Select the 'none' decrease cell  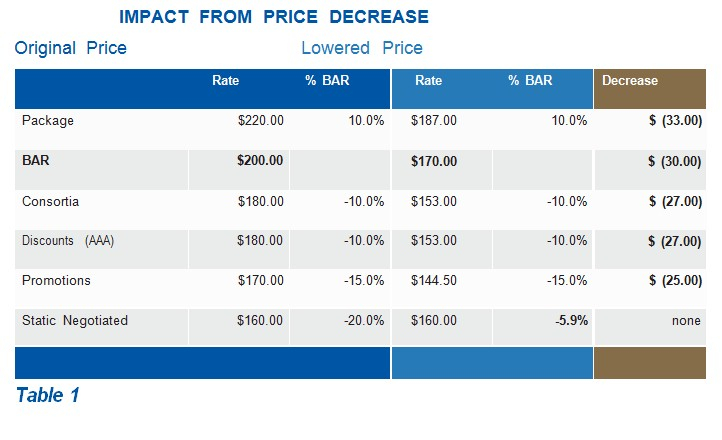coord(686,321)
